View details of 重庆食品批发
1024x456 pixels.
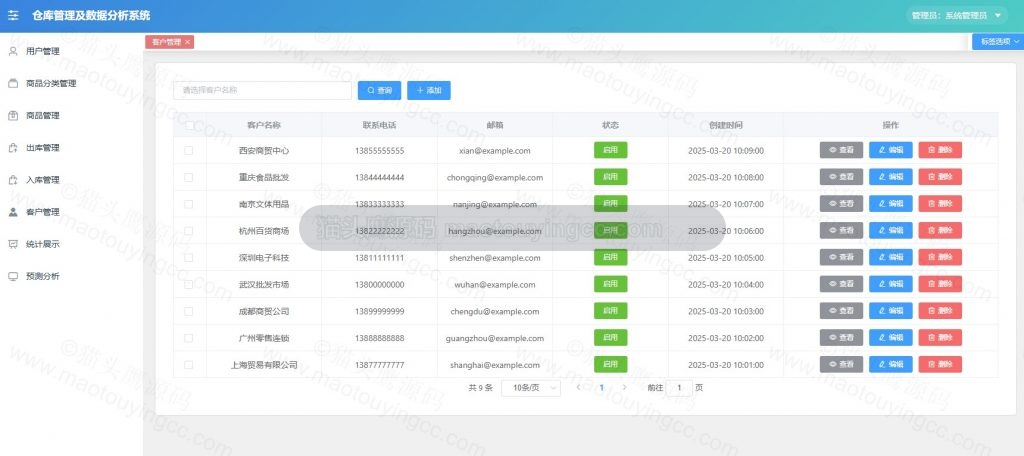[x=841, y=176]
